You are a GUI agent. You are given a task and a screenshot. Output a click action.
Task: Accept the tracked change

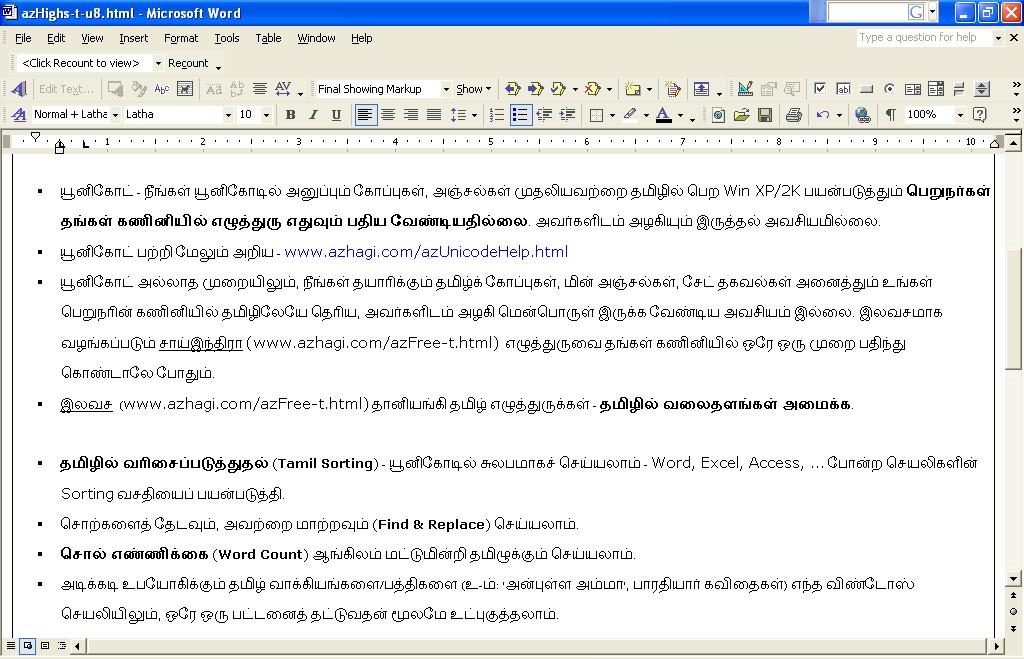558,88
